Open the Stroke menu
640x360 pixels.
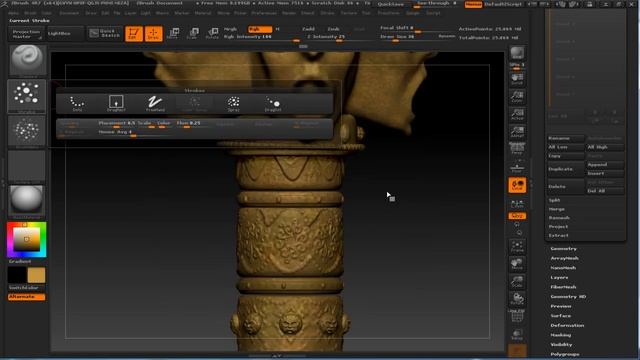point(327,13)
